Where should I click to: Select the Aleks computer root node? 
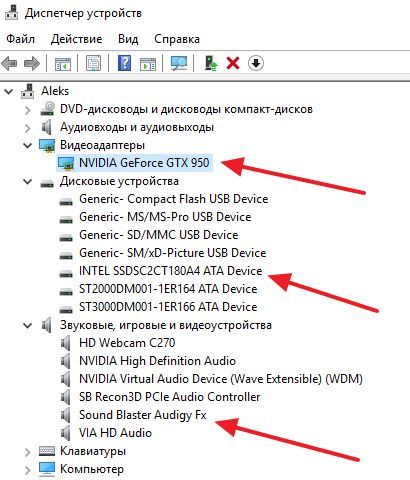click(55, 91)
